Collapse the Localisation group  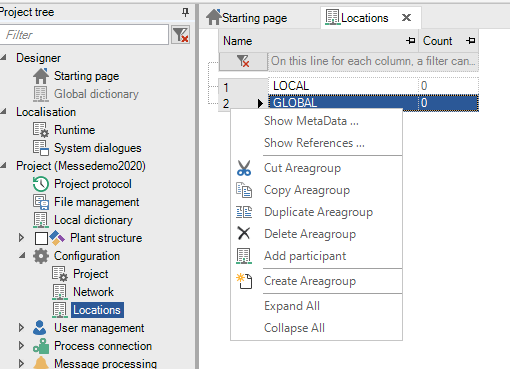(x=4, y=112)
